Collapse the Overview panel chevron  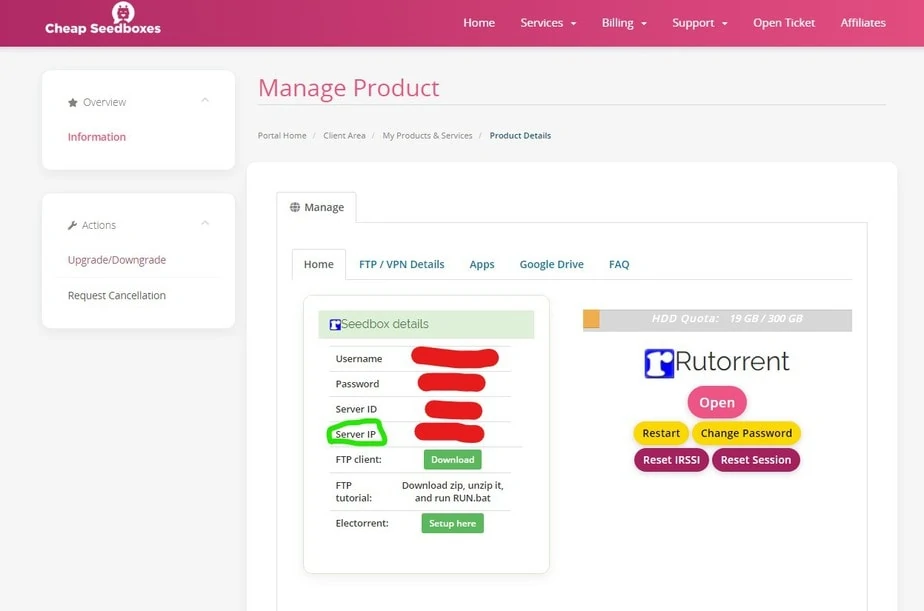pyautogui.click(x=205, y=100)
